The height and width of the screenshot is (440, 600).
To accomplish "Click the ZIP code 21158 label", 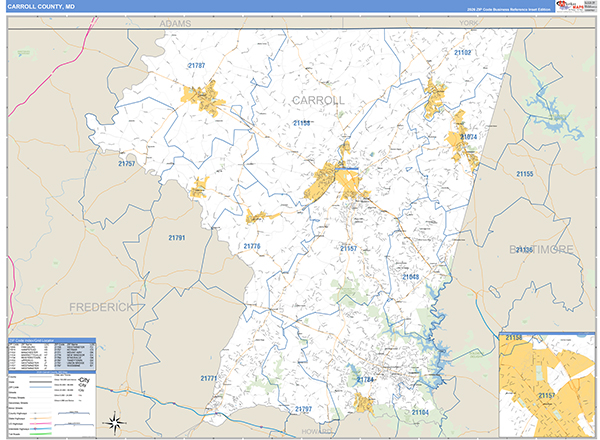I will coord(302,123).
